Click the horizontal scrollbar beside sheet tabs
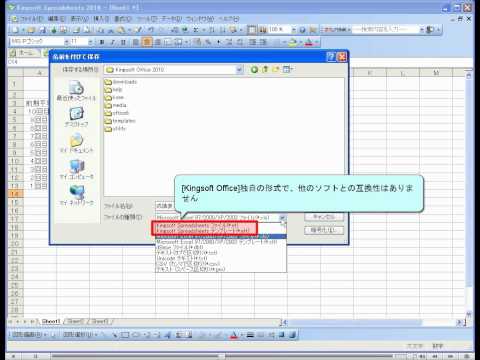 [372, 322]
